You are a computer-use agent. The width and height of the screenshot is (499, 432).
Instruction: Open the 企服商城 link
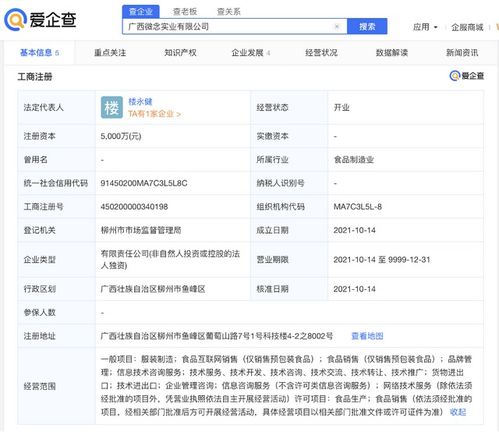click(467, 27)
